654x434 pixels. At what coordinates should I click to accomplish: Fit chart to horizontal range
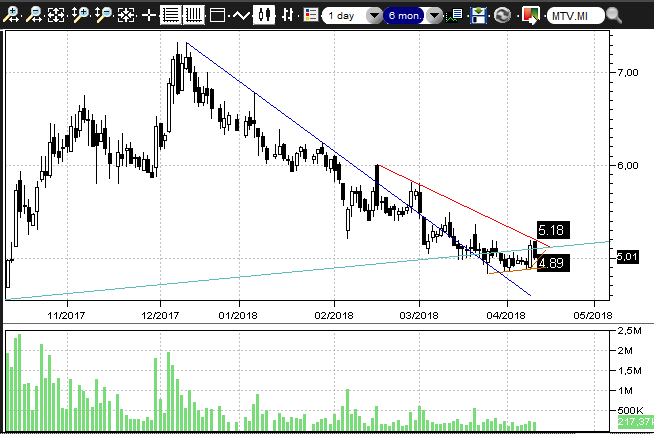coord(57,16)
